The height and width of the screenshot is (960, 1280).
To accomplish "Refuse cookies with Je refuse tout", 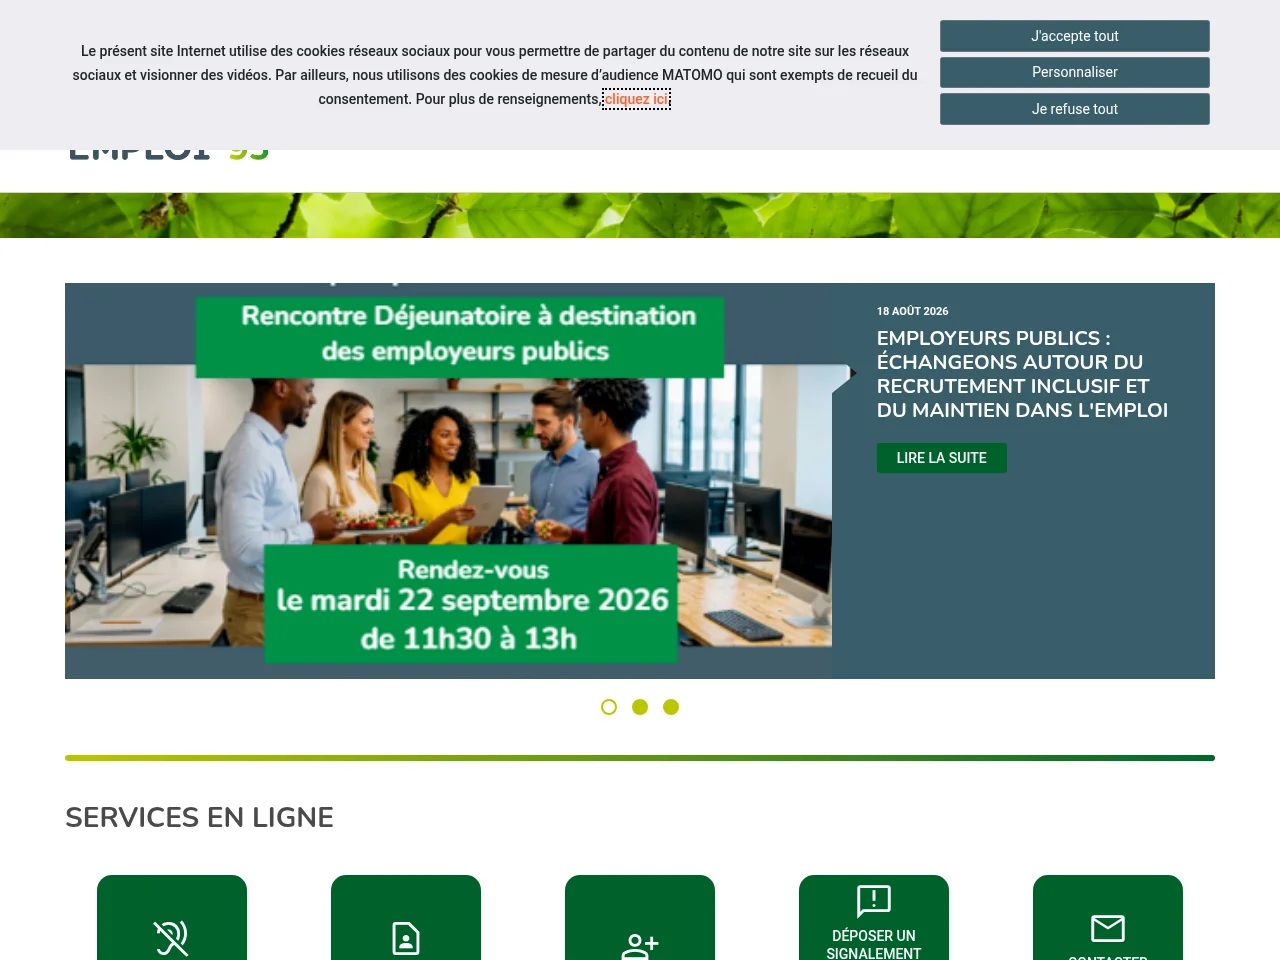I will 1075,109.
